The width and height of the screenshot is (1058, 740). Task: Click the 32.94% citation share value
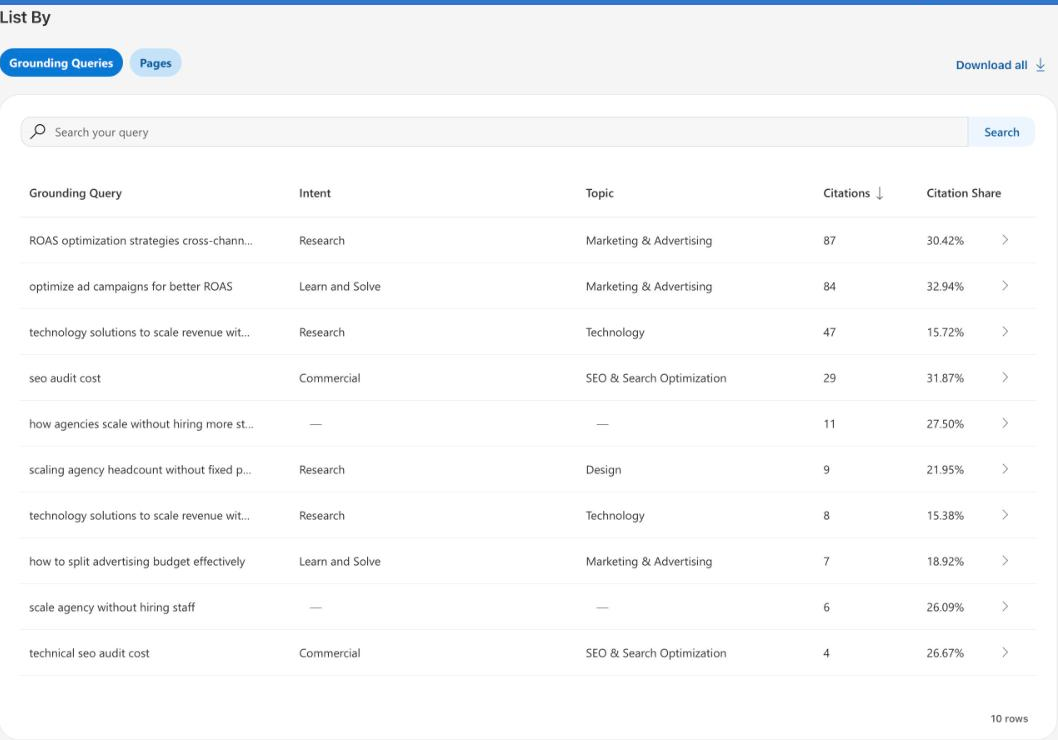945,286
